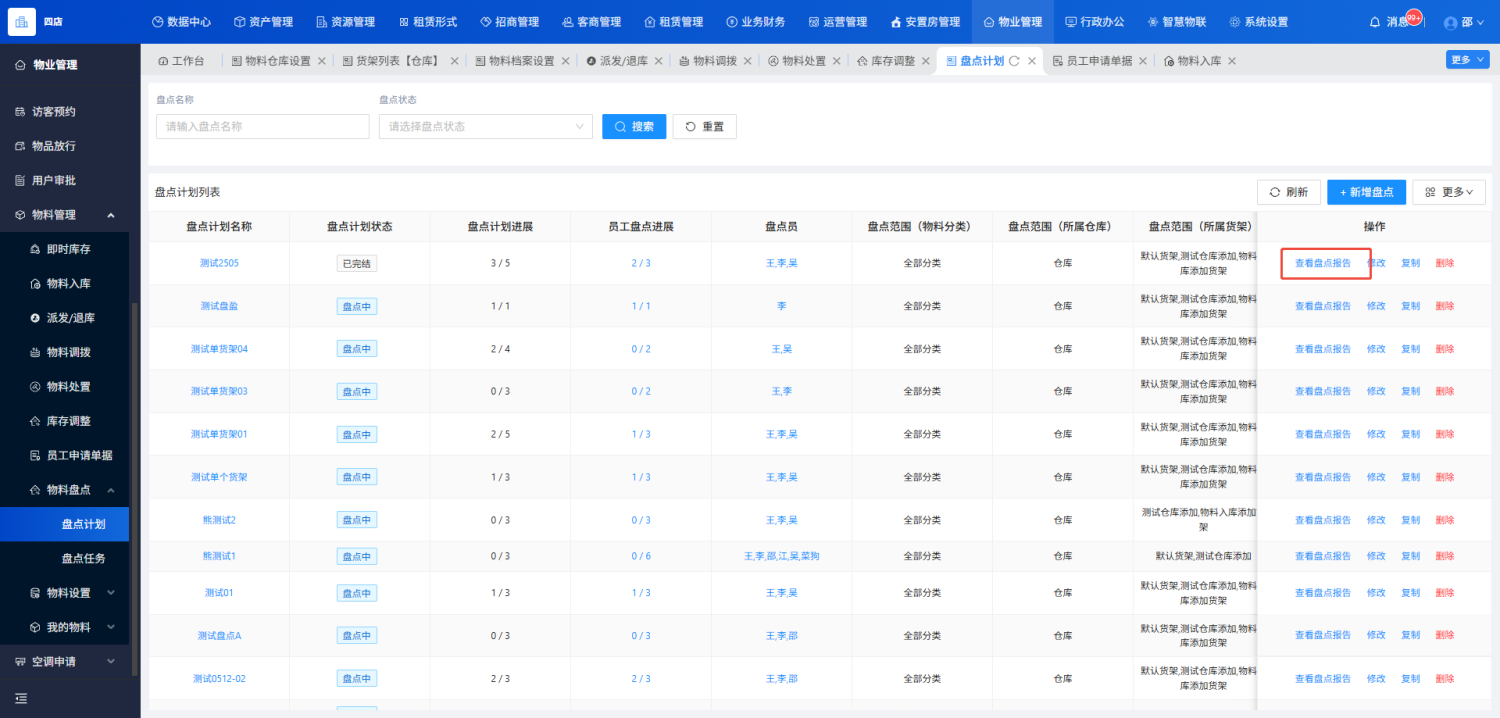Select 盘点任务 in the sidebar
1500x718 pixels.
pos(83,559)
